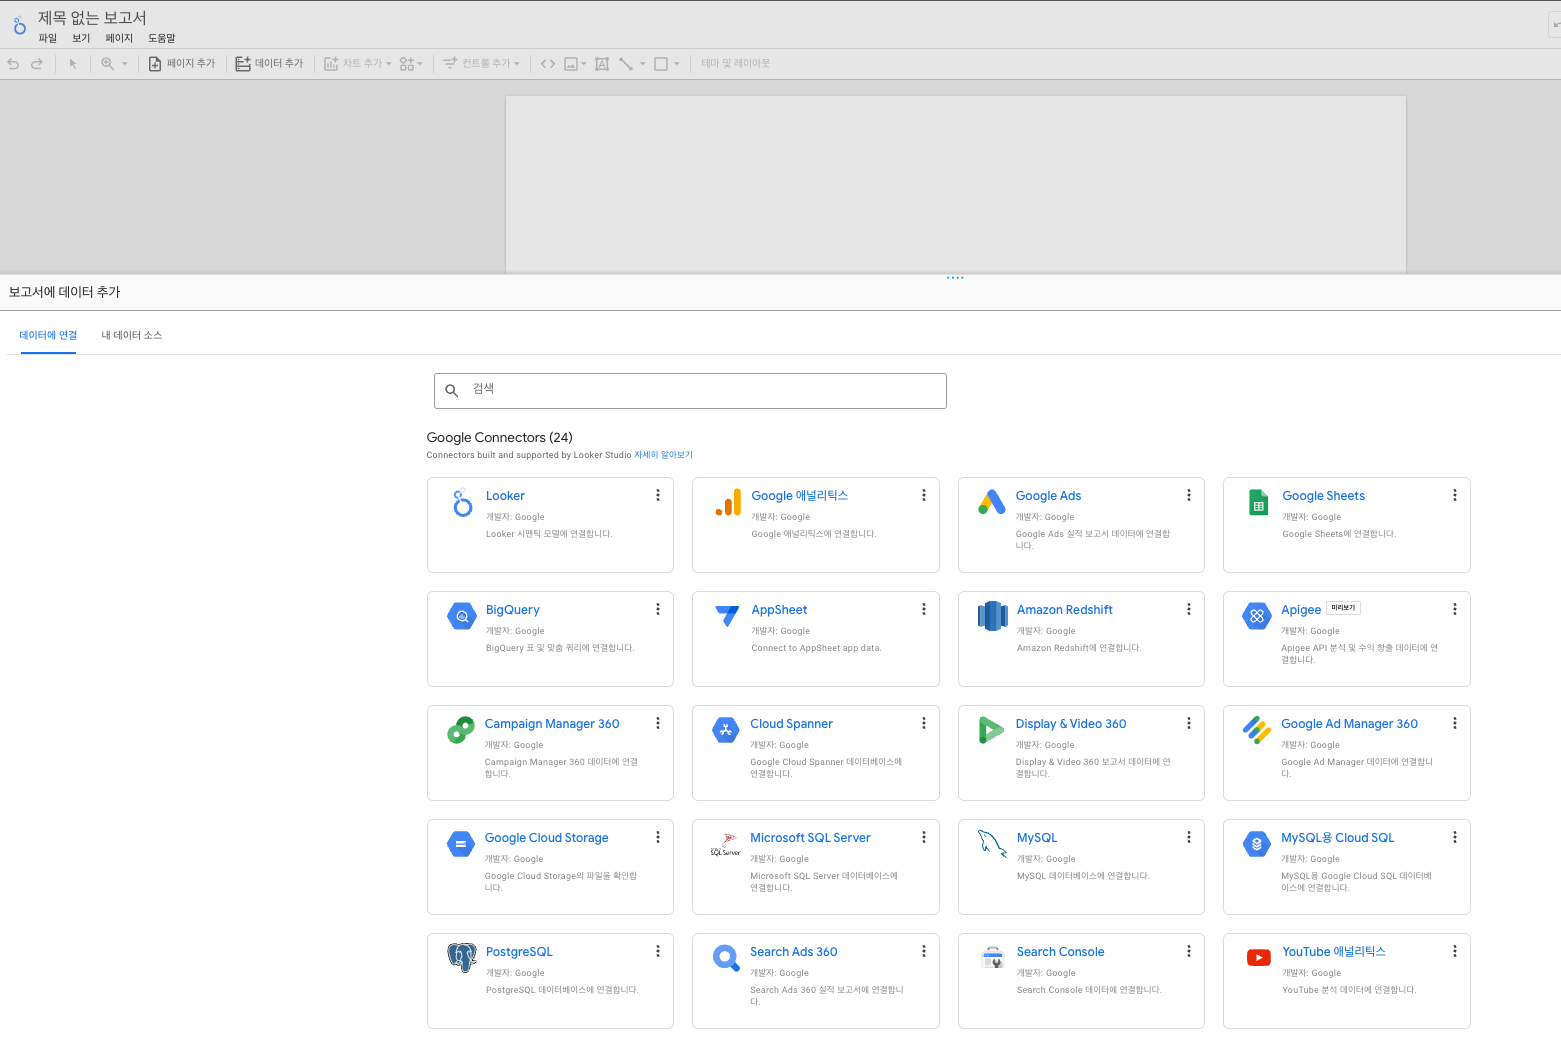Open more options for Google Ads card

[x=1189, y=495]
